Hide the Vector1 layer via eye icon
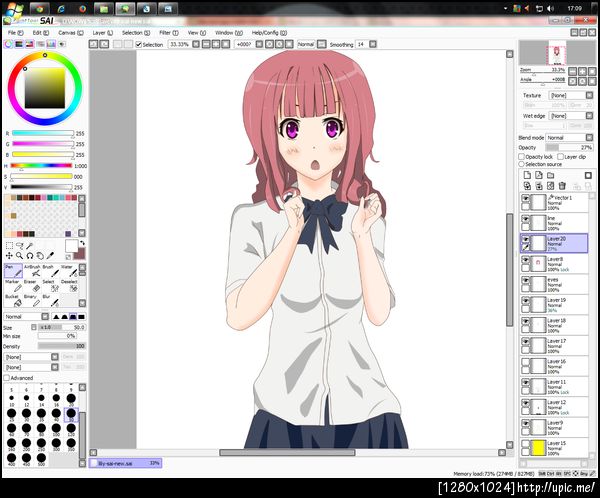 526,198
